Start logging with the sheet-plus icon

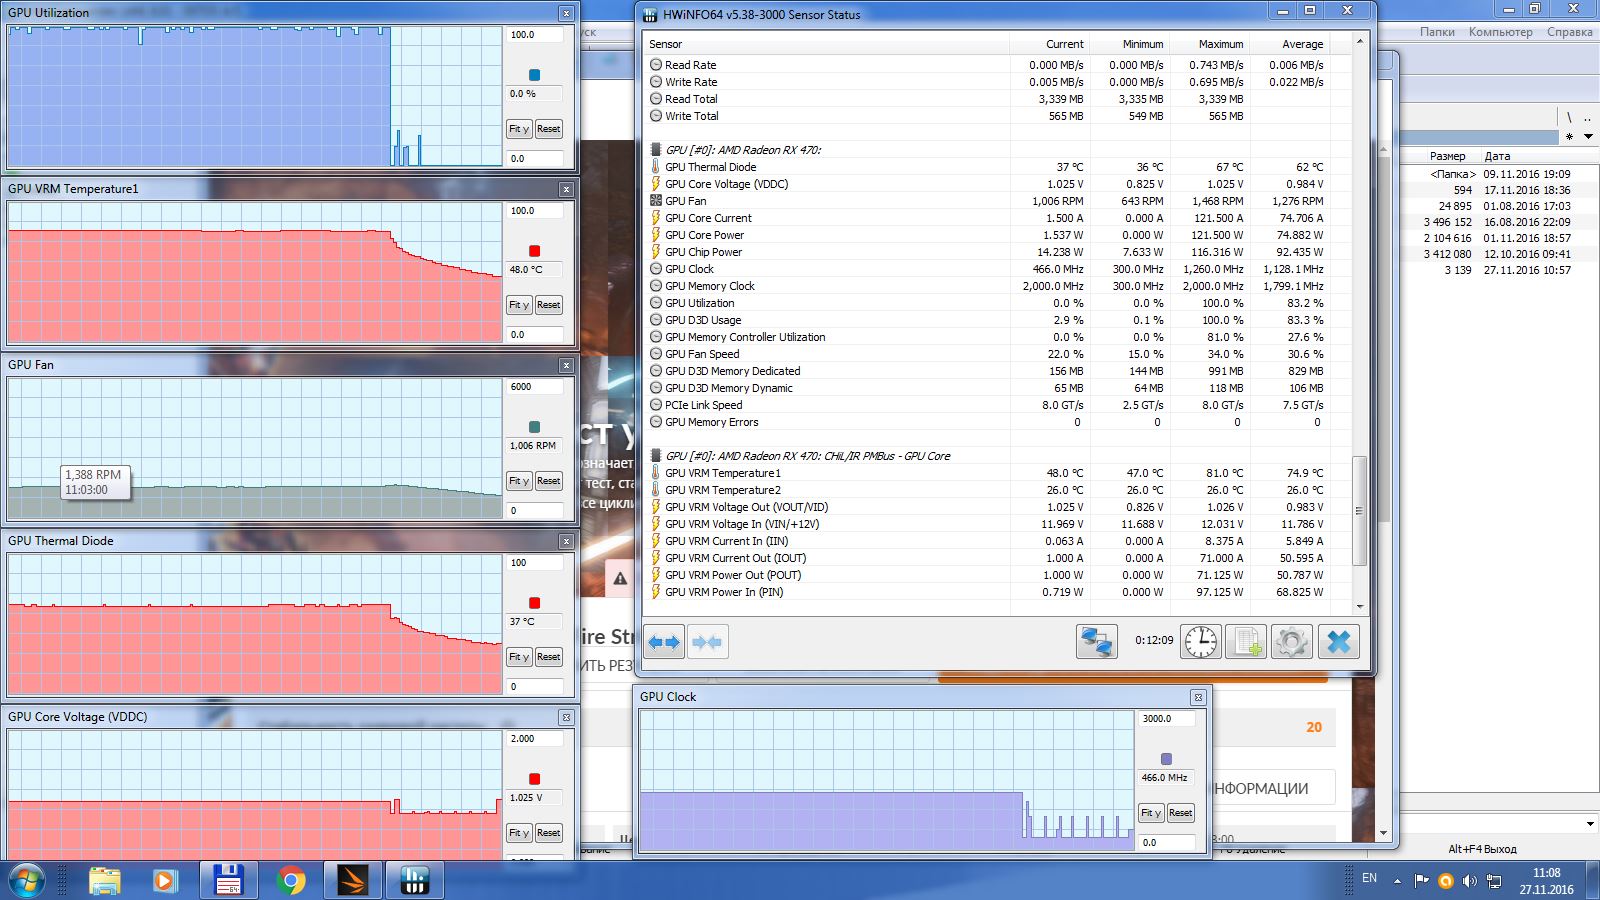click(1246, 642)
